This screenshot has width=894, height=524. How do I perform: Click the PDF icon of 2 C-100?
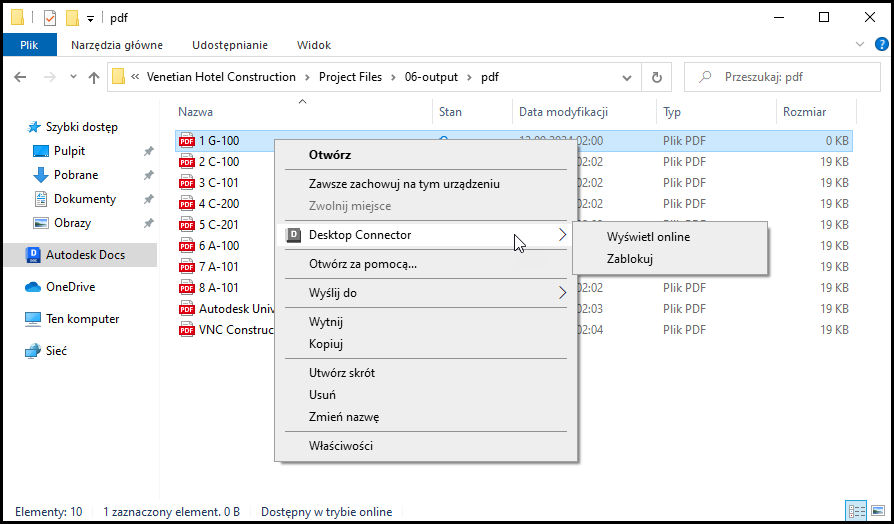point(187,162)
